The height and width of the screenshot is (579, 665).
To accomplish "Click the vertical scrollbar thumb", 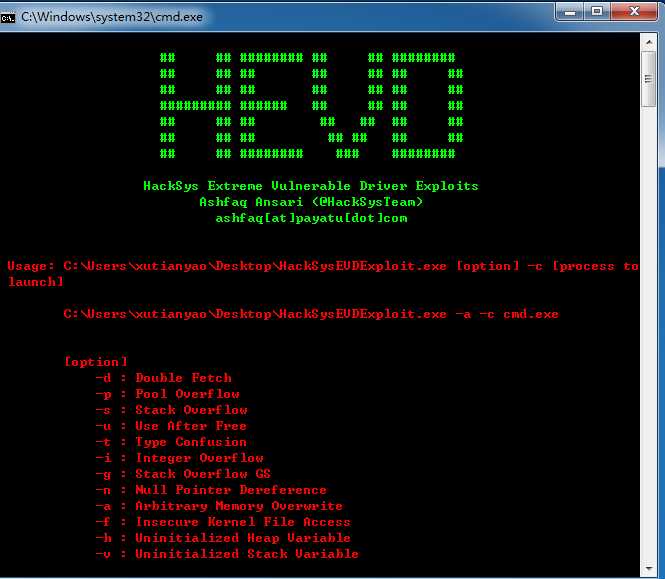I will (x=649, y=79).
